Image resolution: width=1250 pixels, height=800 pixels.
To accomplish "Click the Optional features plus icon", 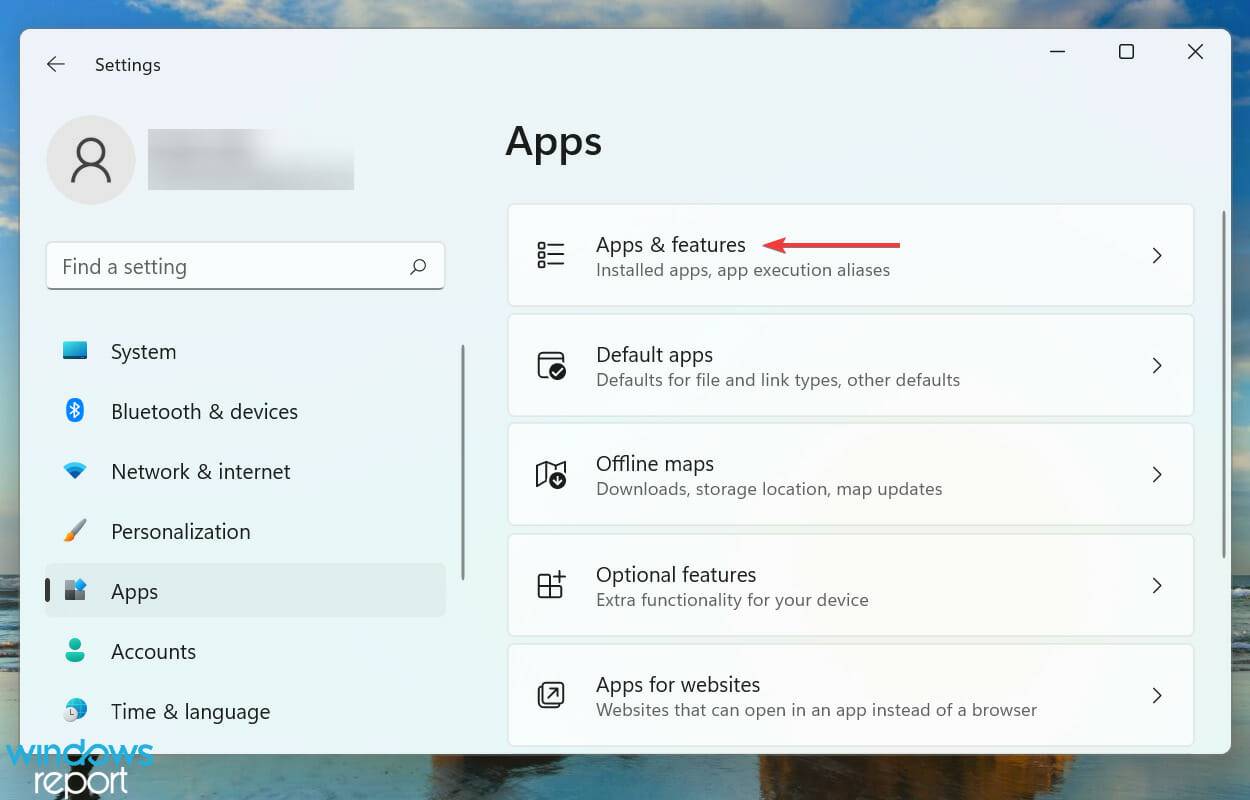I will [551, 585].
